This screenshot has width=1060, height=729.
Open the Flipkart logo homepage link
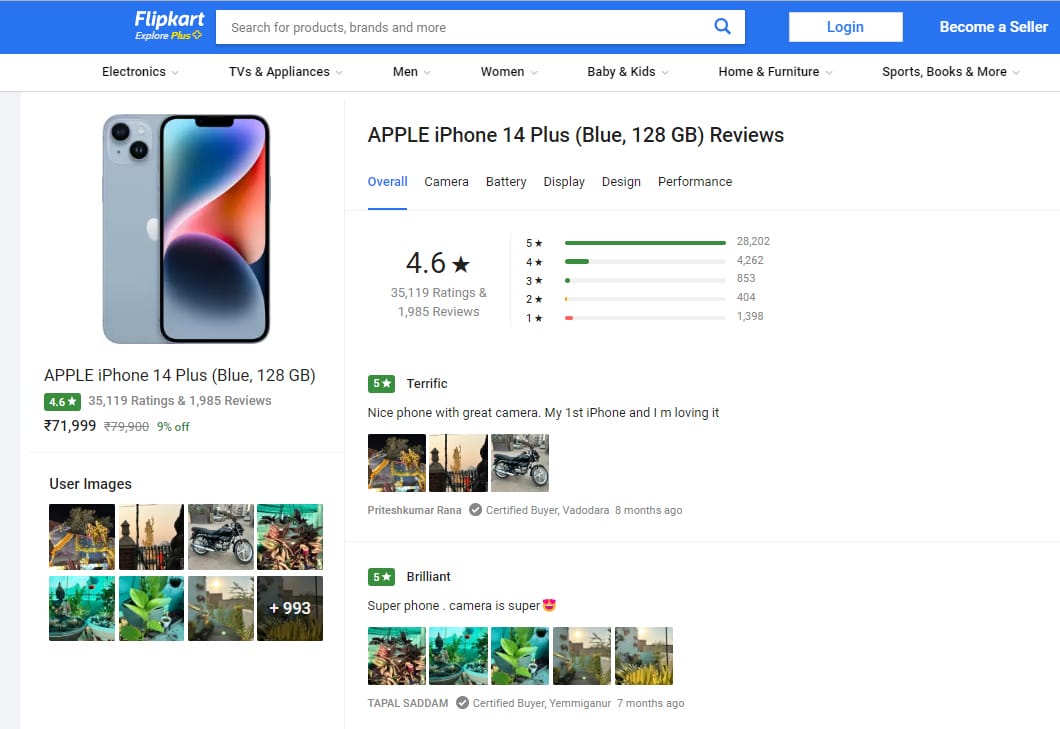coord(169,19)
